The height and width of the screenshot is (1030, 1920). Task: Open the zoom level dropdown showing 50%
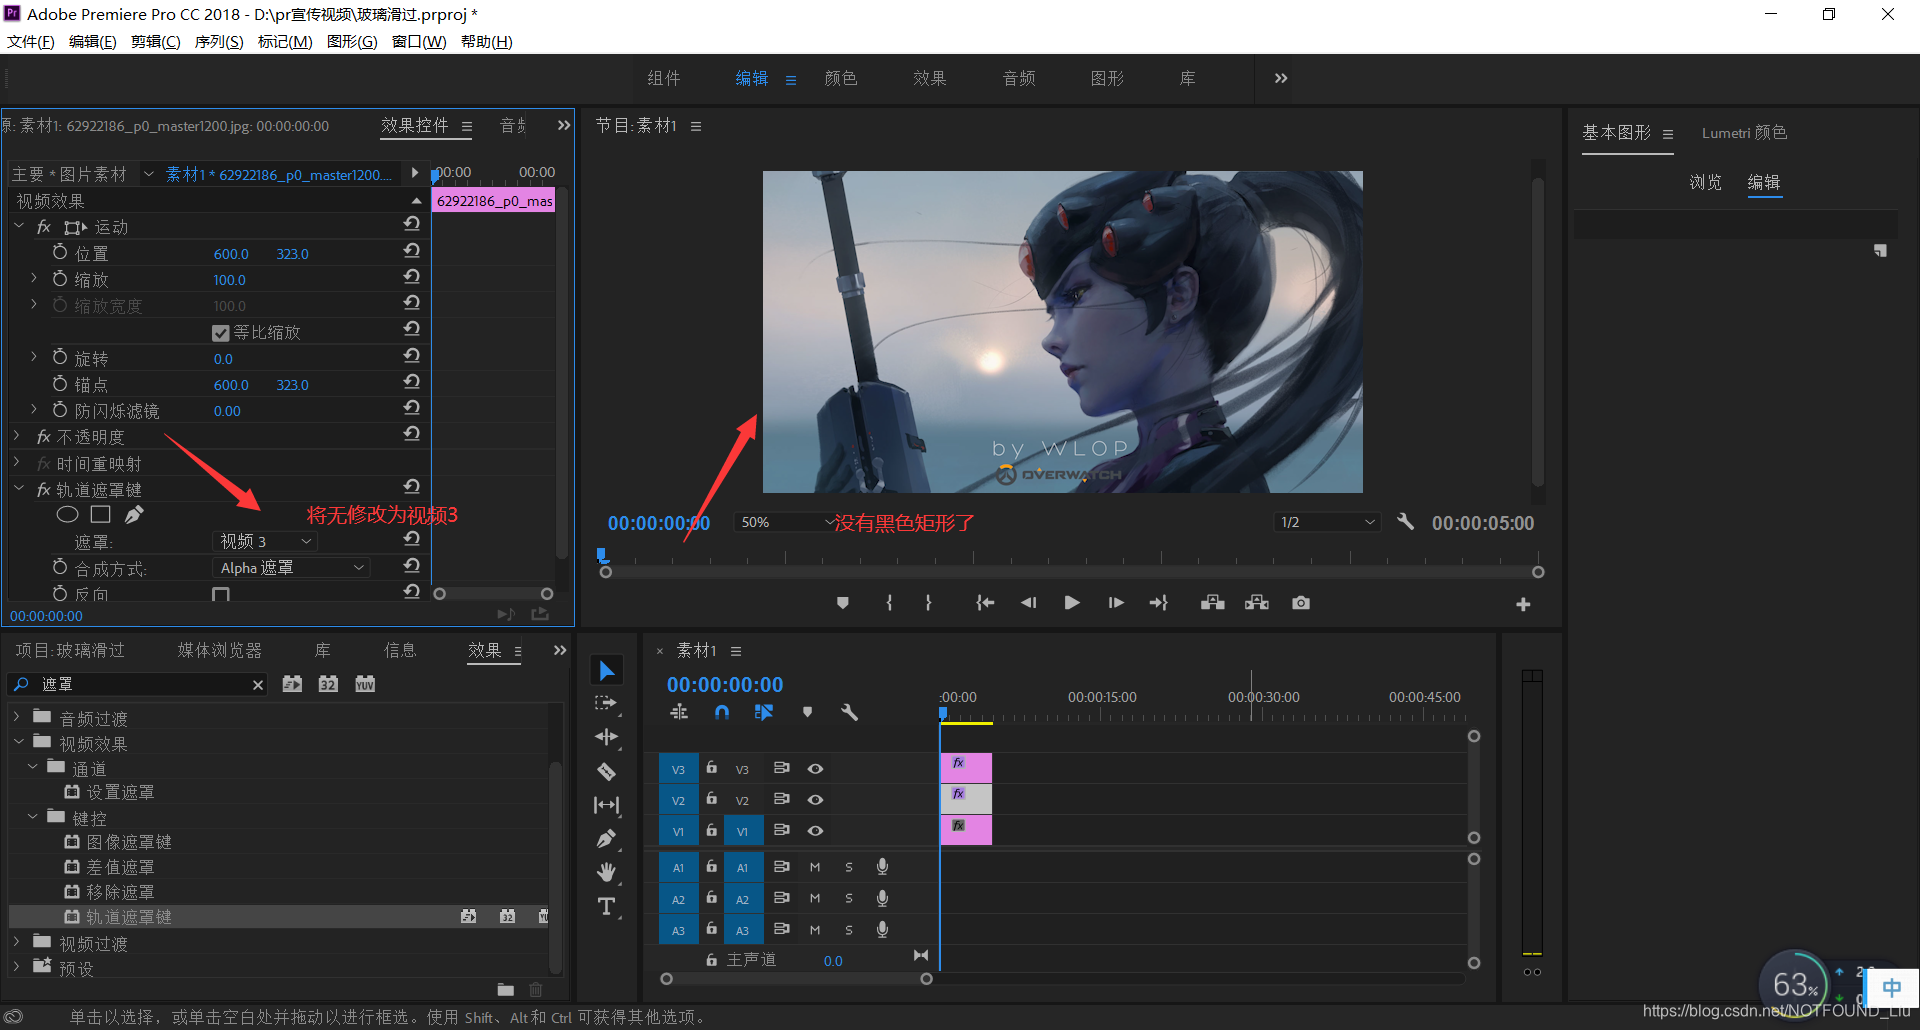786,522
